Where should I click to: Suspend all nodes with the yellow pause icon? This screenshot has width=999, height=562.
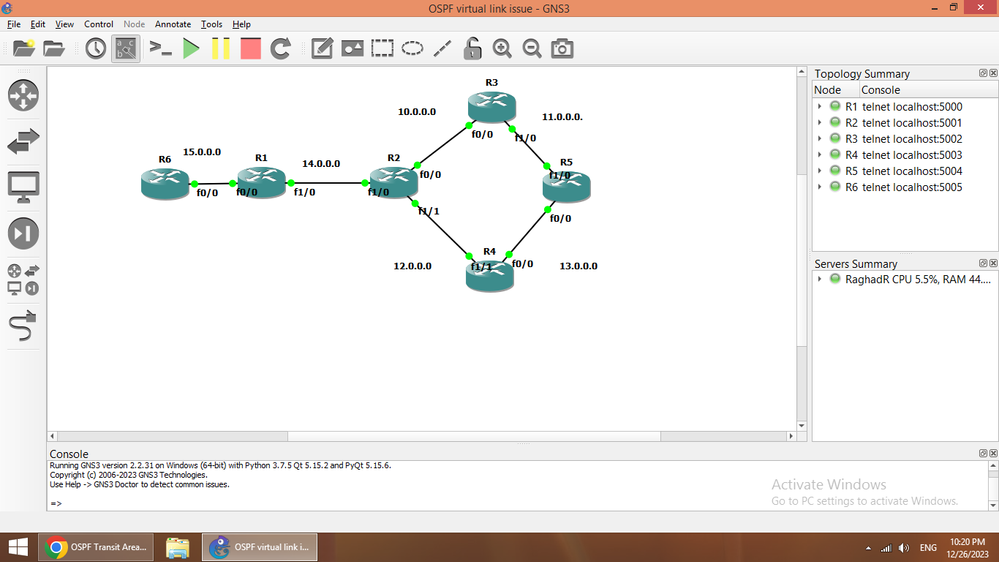point(220,48)
